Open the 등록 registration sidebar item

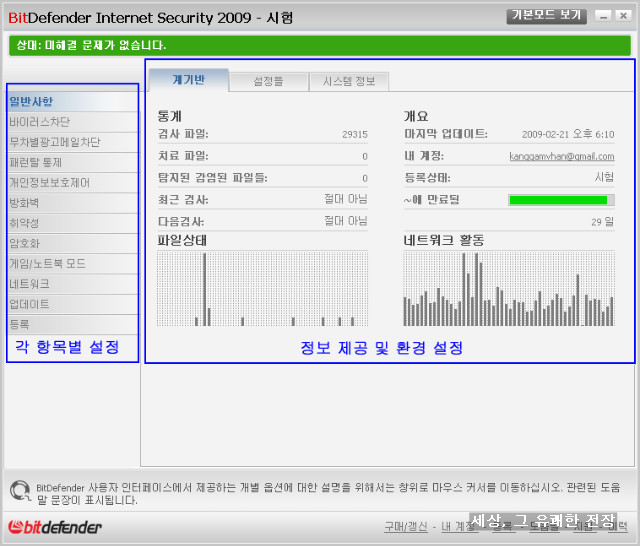pos(73,325)
